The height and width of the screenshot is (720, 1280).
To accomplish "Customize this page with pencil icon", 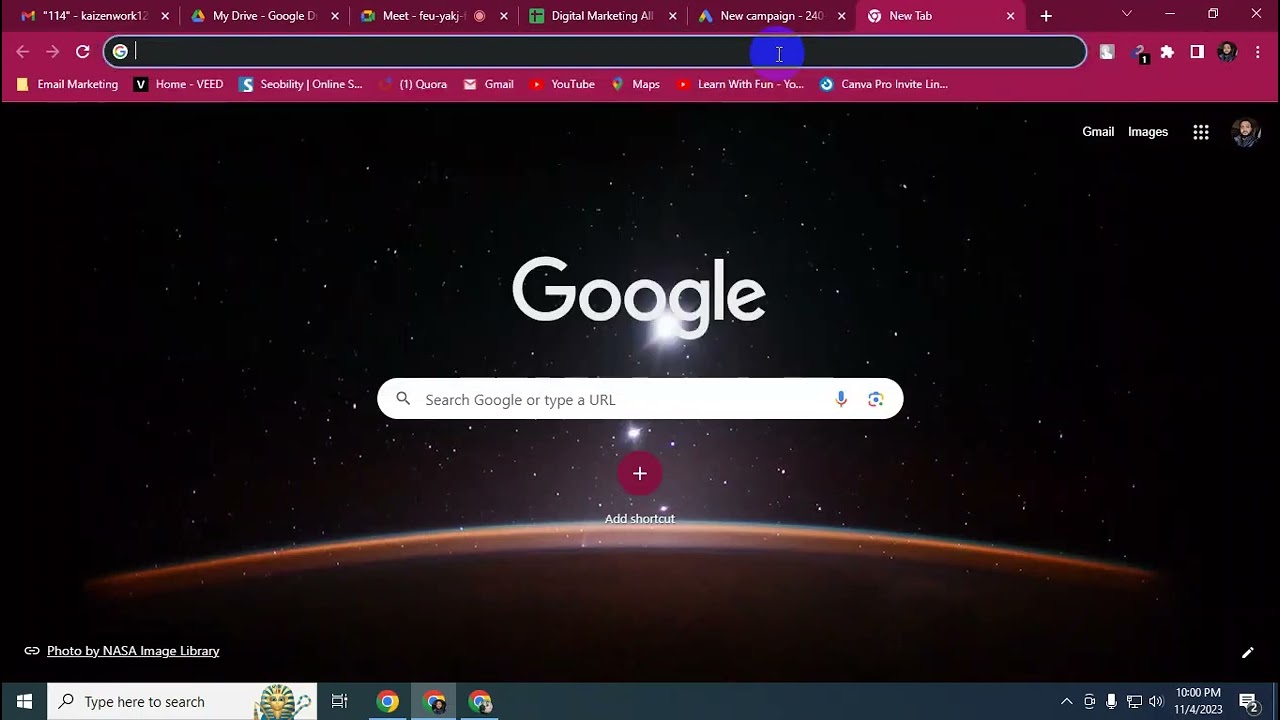I will (1247, 653).
